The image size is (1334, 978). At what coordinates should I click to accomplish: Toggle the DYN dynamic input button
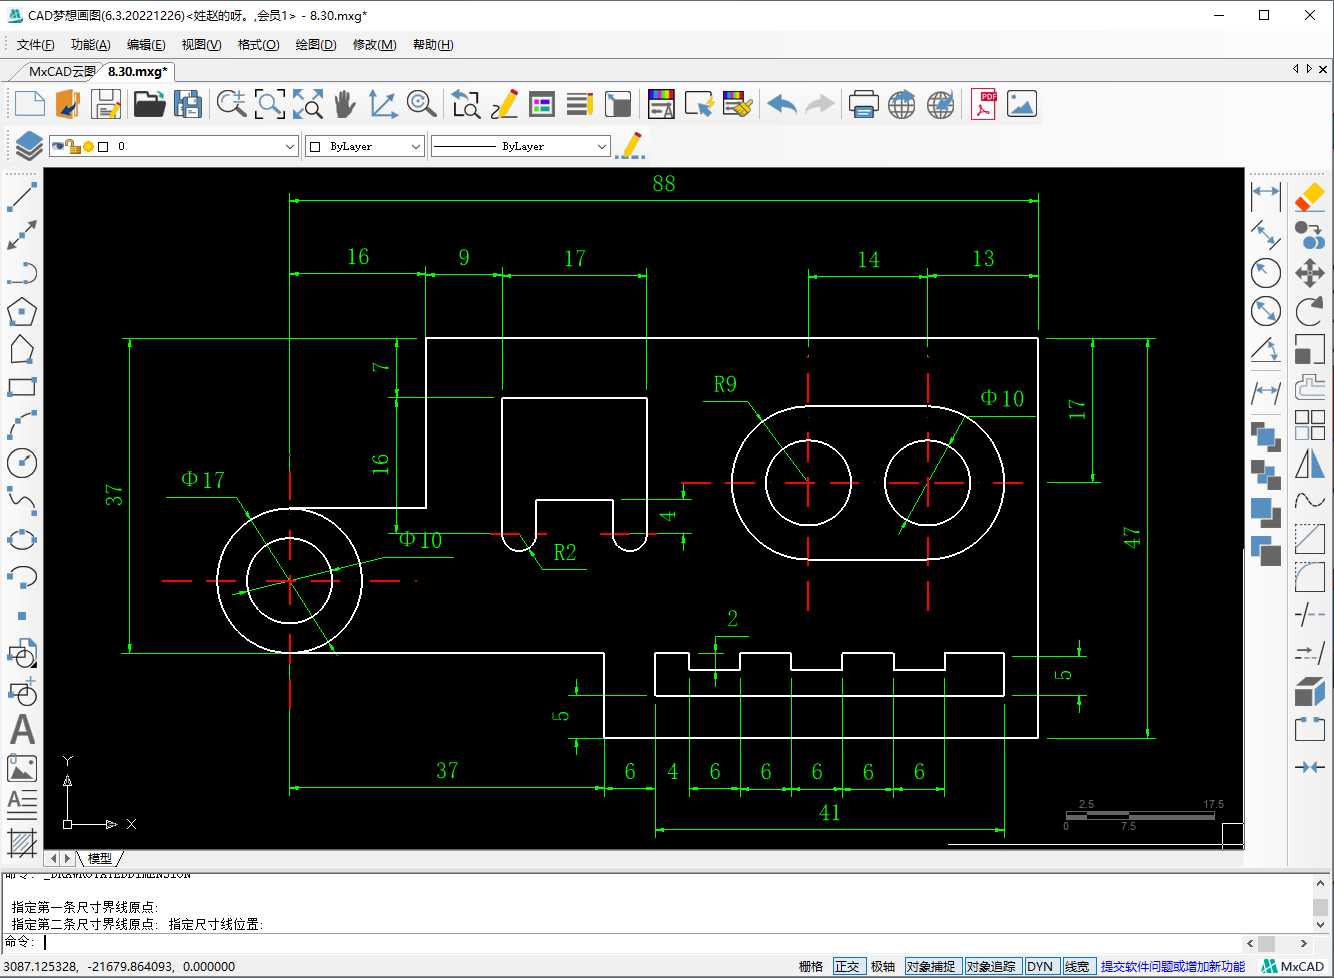coord(1040,966)
